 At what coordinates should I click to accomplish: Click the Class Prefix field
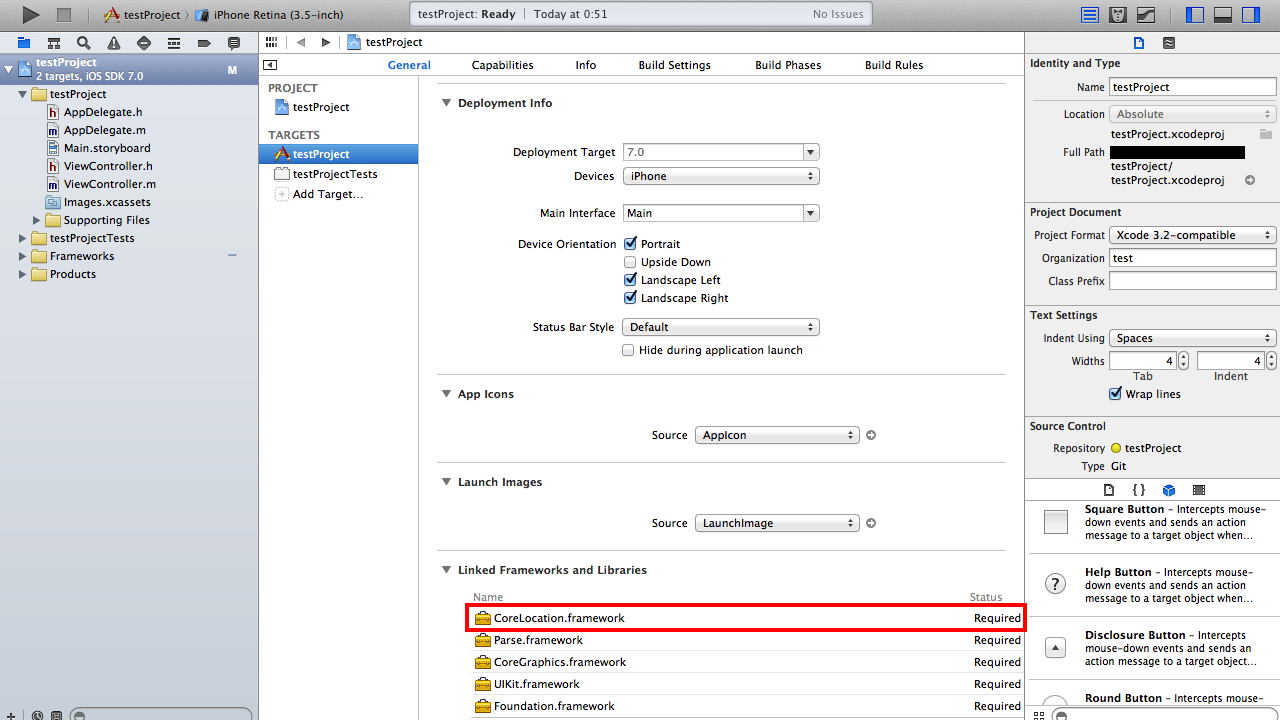click(1193, 281)
